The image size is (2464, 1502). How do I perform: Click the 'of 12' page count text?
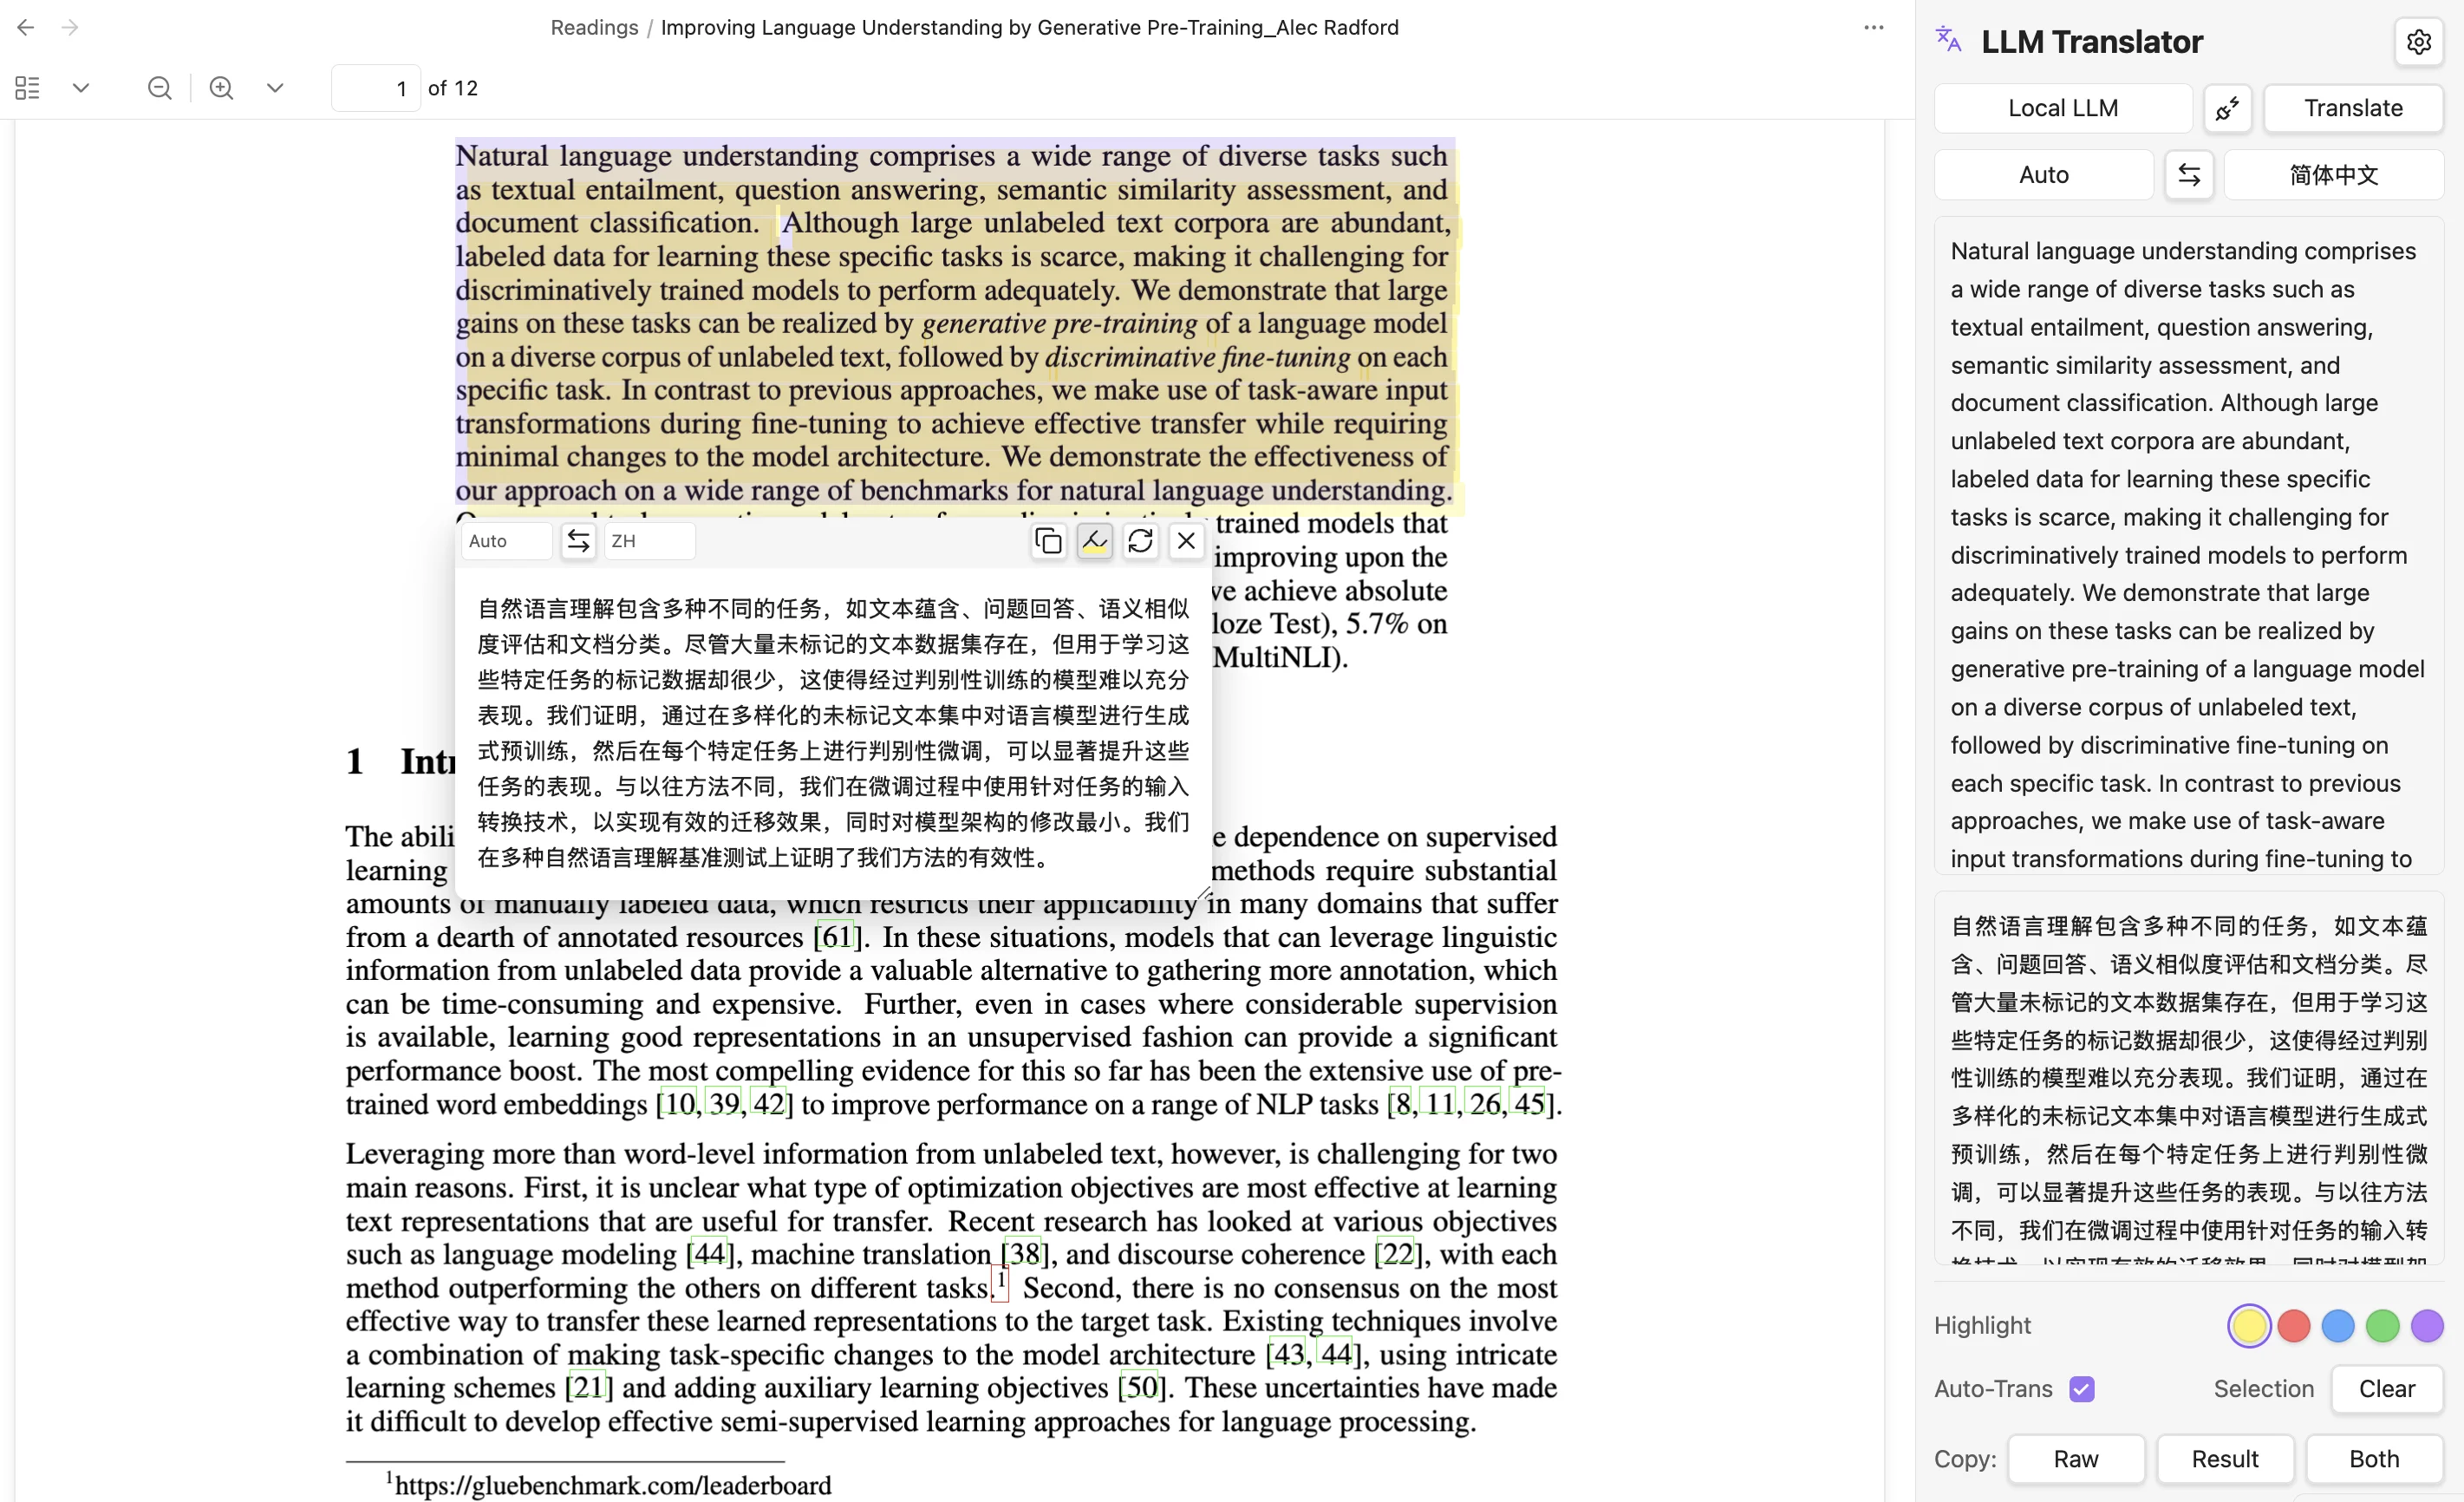point(453,88)
